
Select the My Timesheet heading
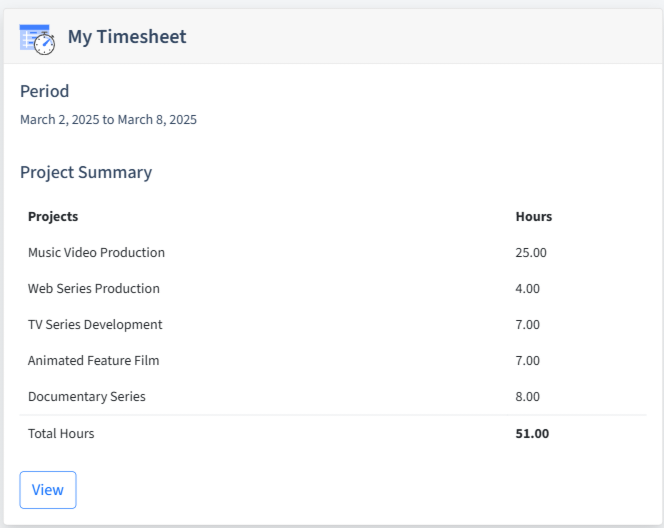pyautogui.click(x=127, y=37)
